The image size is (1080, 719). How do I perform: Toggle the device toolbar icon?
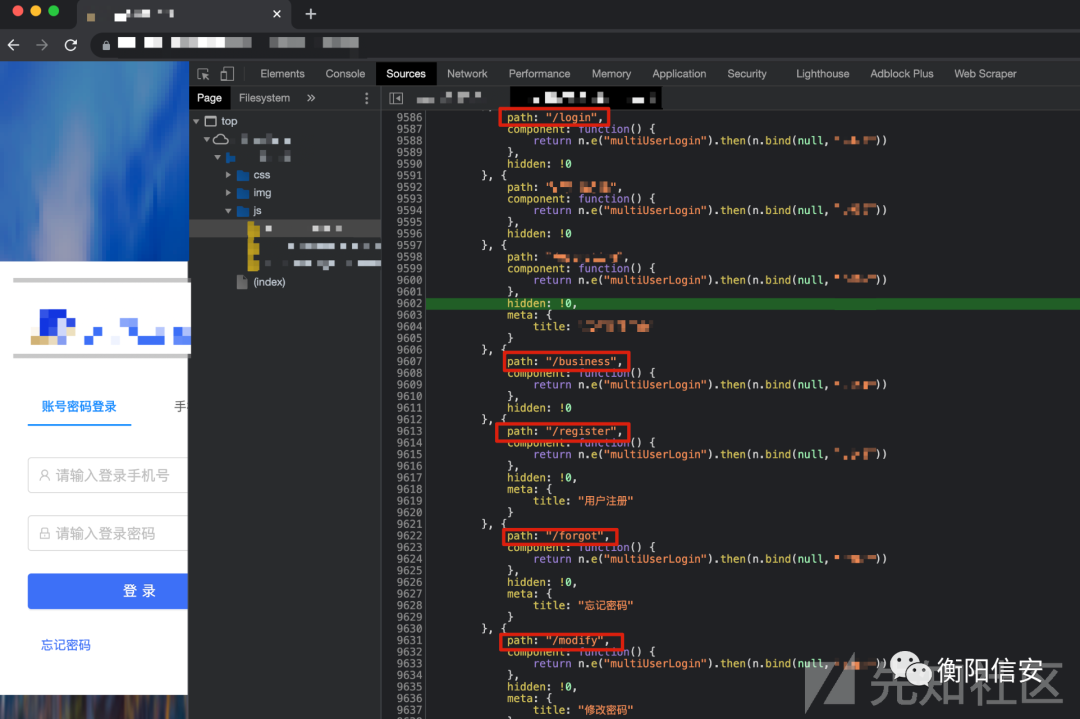(227, 74)
